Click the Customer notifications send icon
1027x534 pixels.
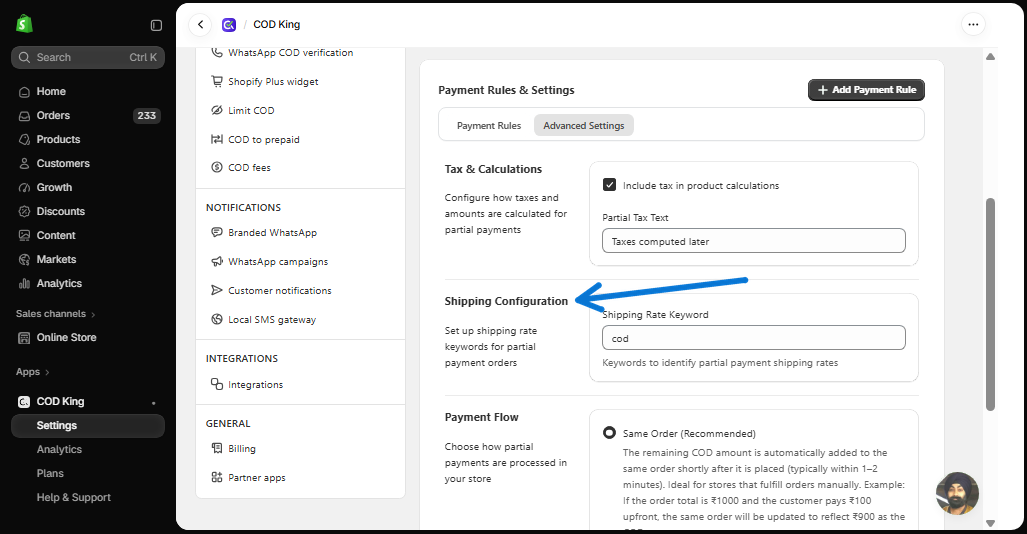[x=217, y=290]
